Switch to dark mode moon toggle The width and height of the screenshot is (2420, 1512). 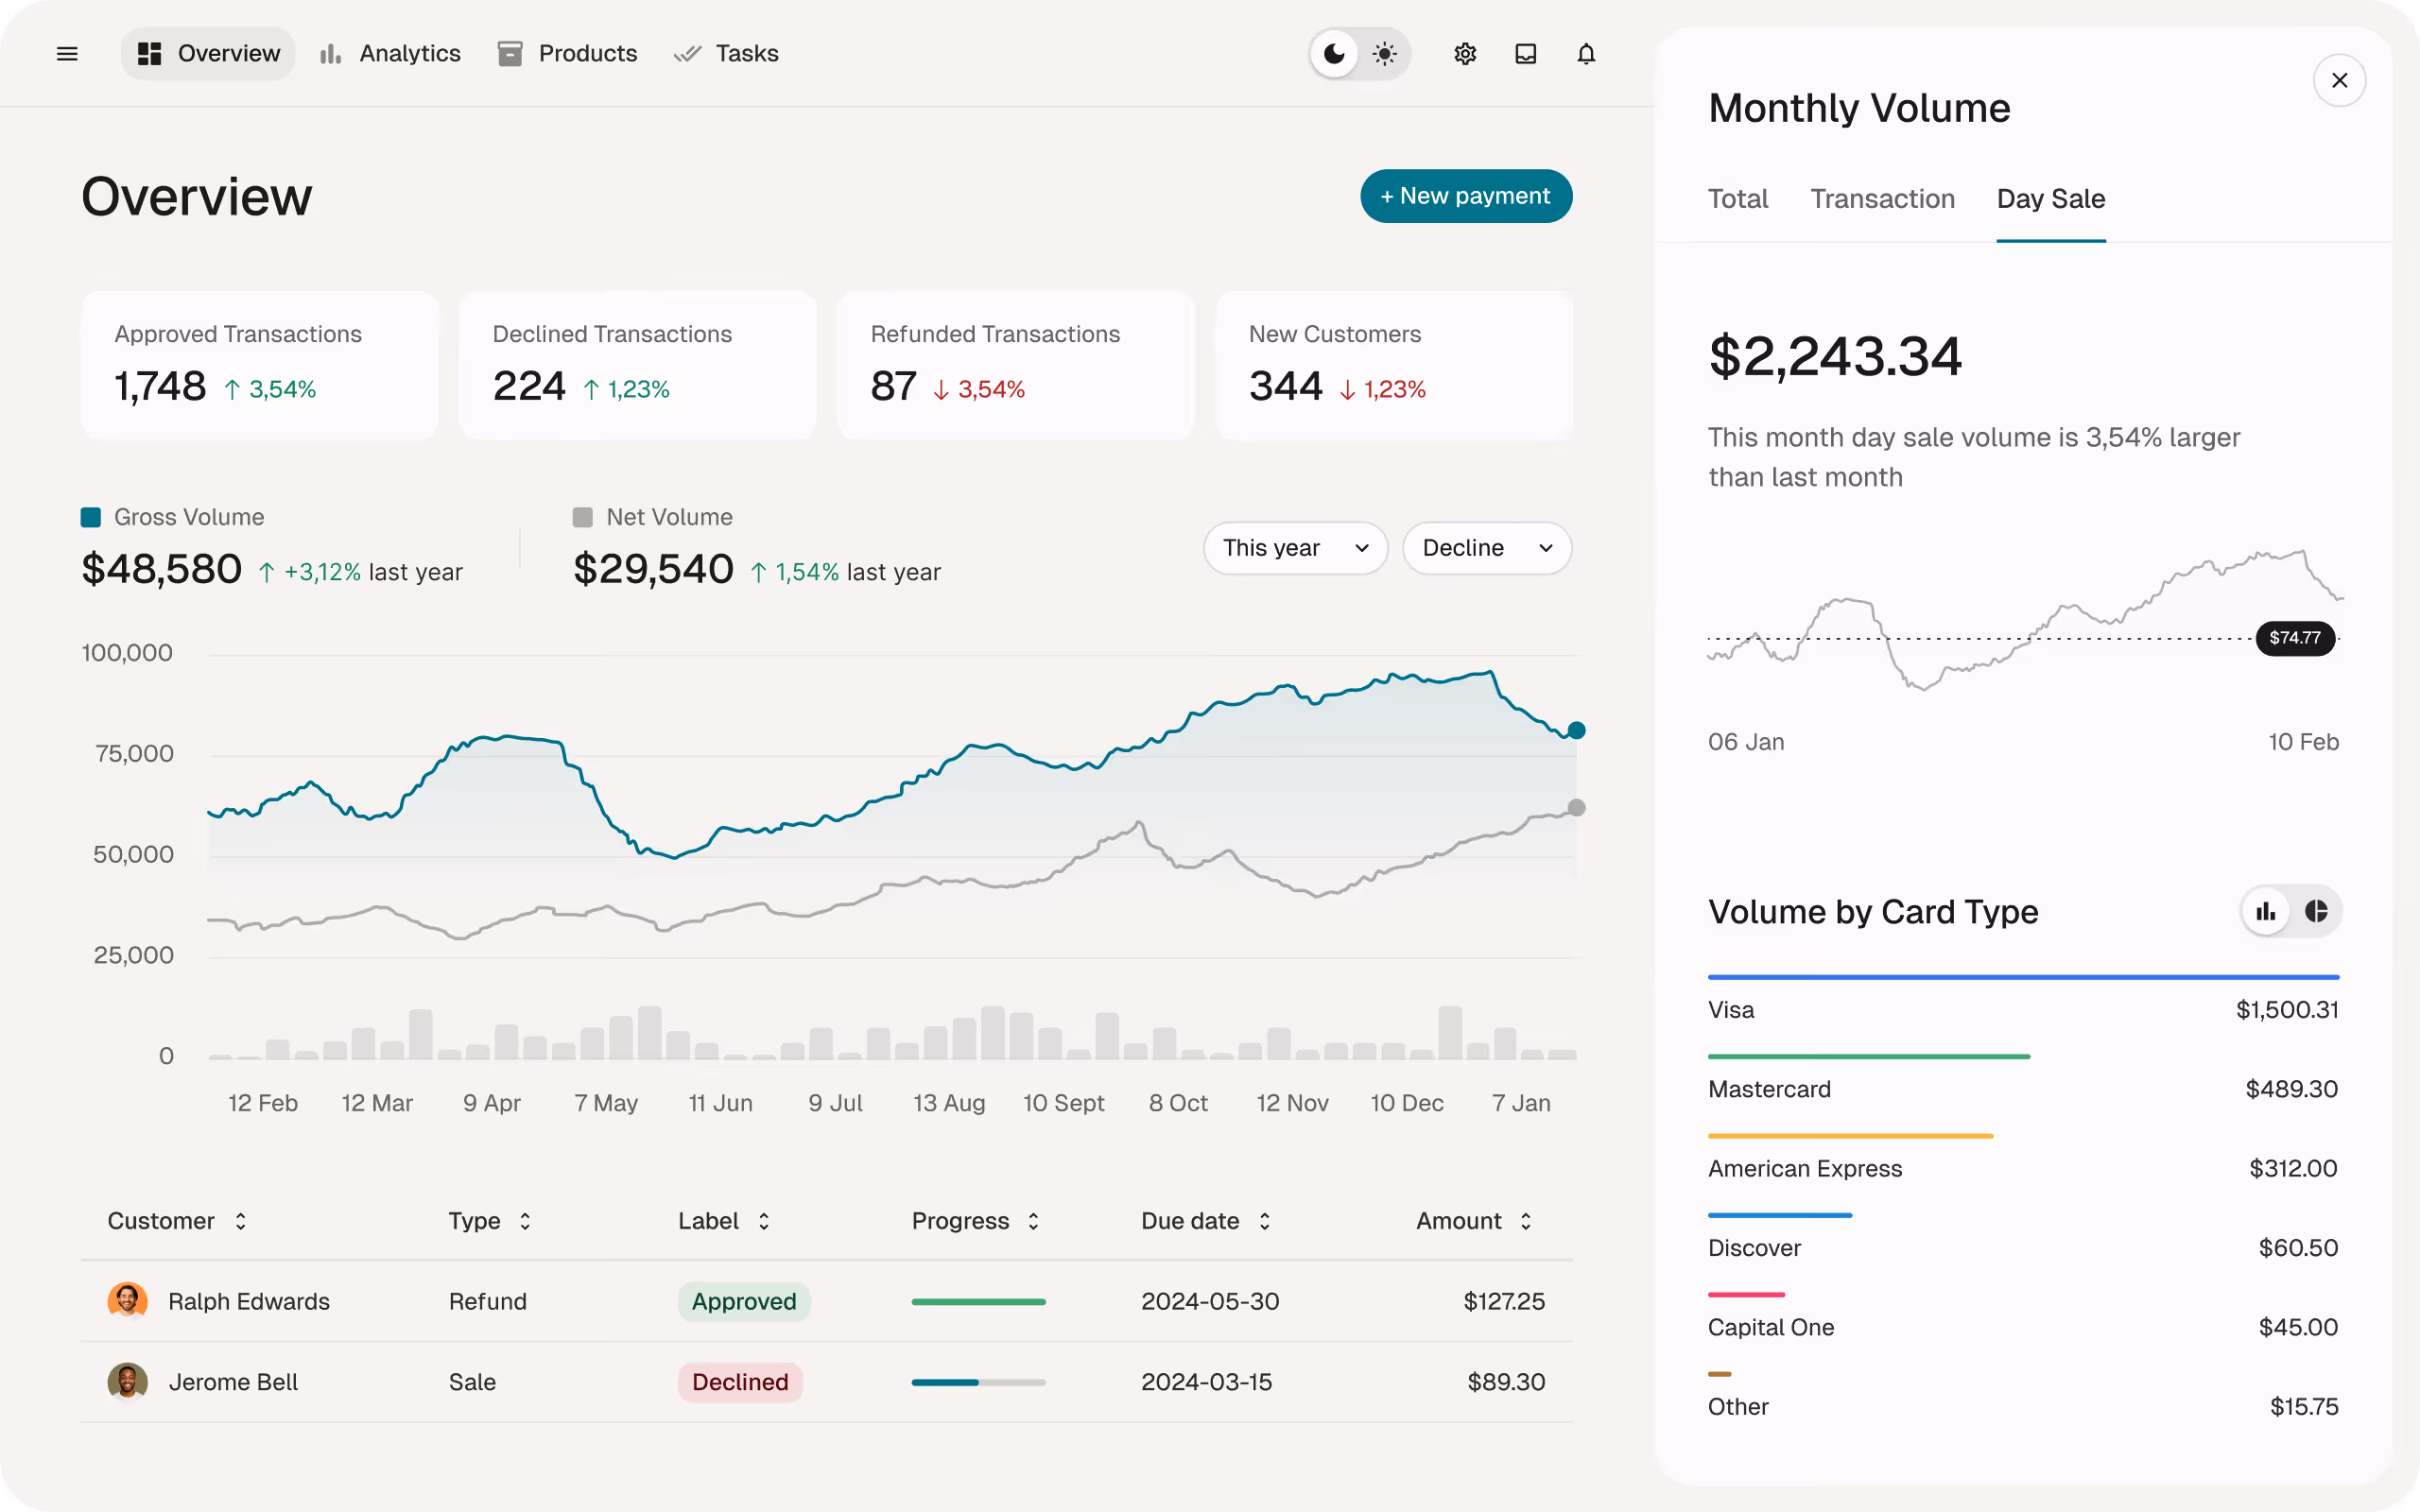point(1334,54)
